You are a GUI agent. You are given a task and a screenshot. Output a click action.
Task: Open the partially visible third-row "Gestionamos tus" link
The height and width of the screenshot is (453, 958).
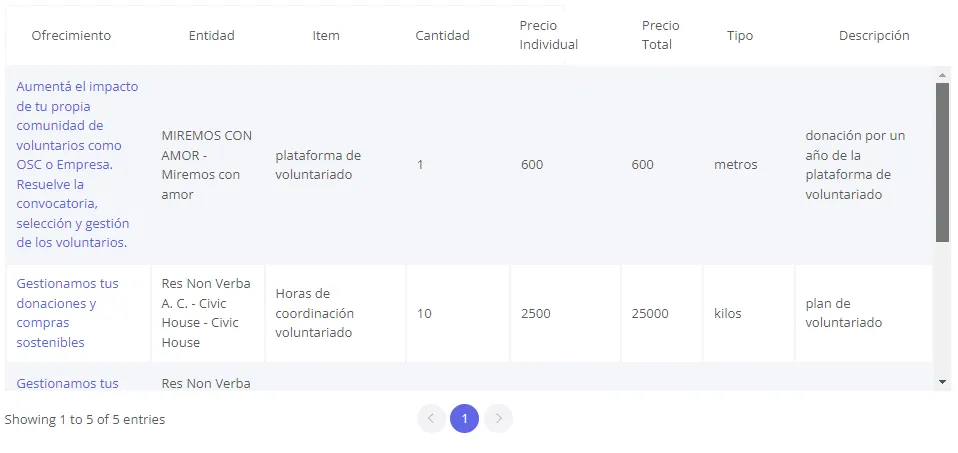pyautogui.click(x=67, y=383)
